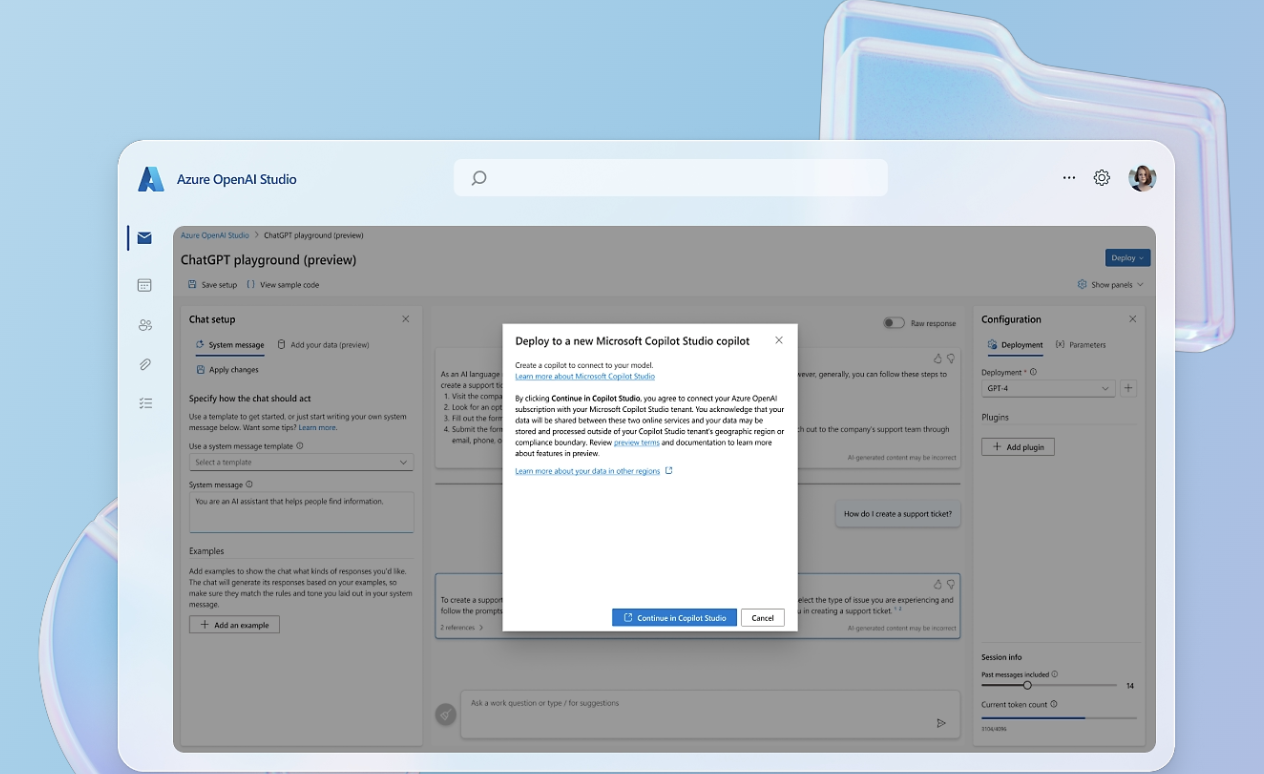The image size is (1264, 774).
Task: Close the Deploy to Copilot Studio dialog
Action: coord(779,340)
